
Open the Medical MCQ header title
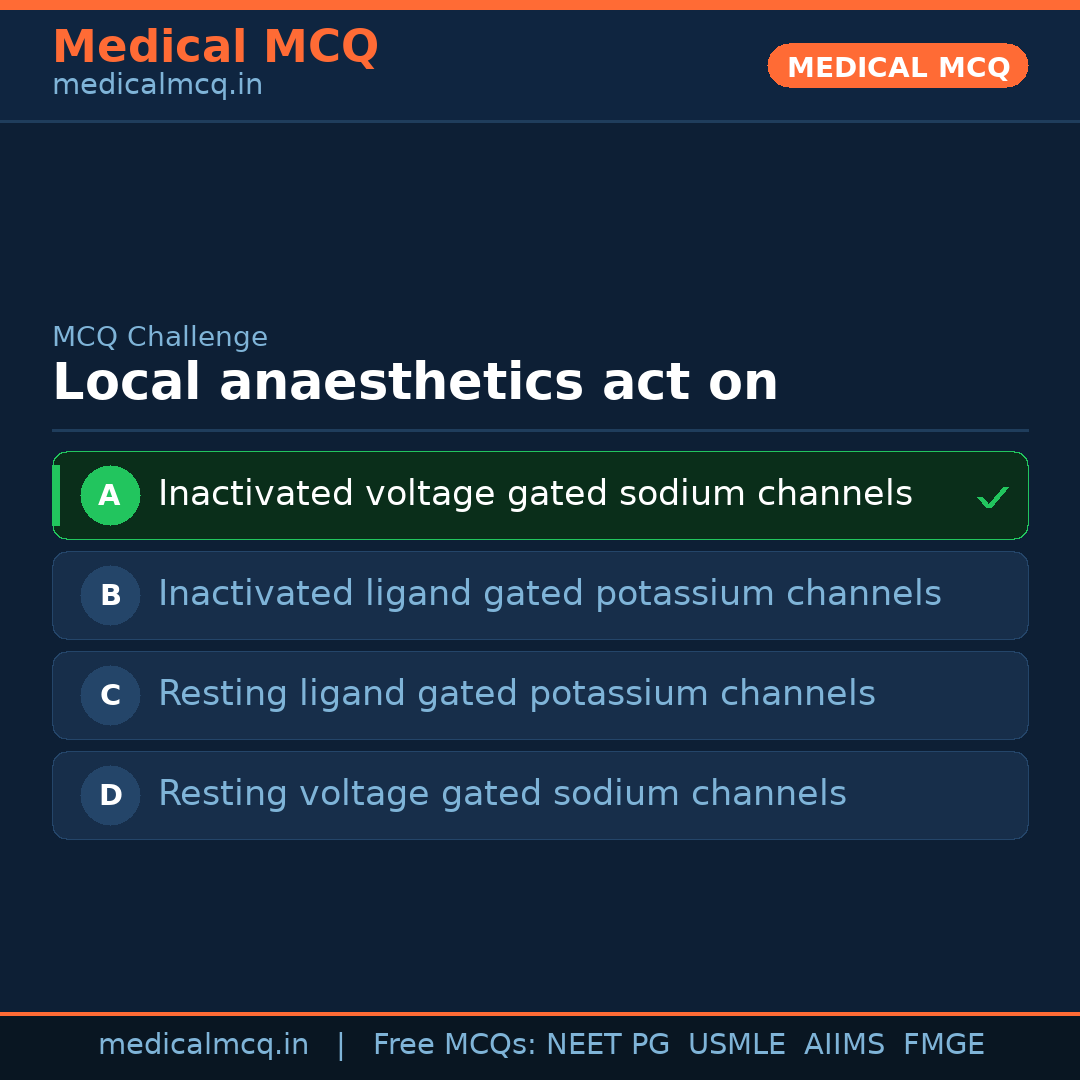(215, 47)
